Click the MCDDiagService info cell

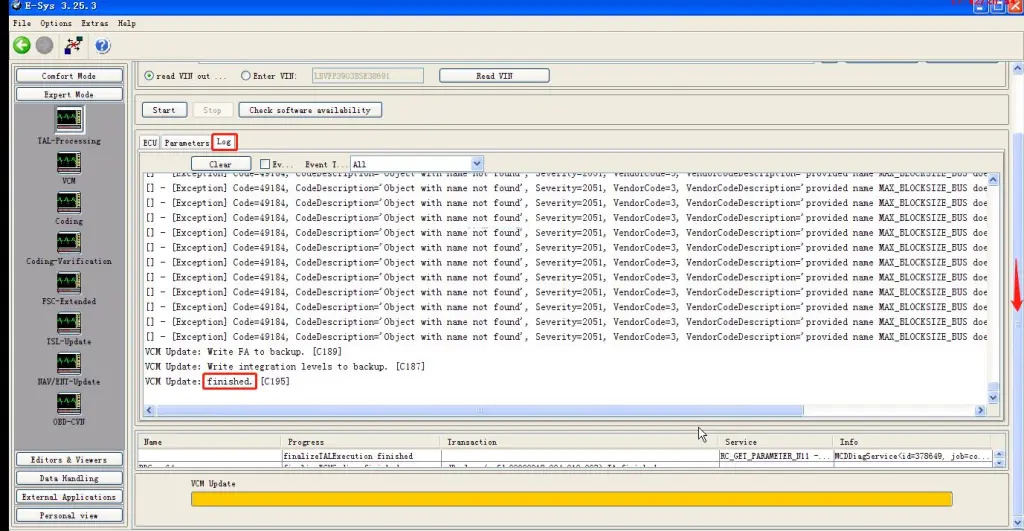[x=912, y=456]
